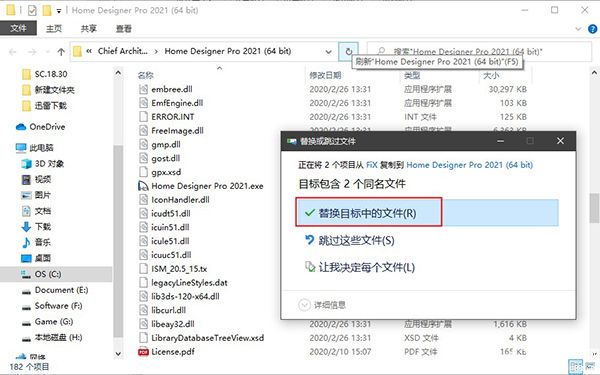Click the SC.18.30 folder icon
Screen dimensions: 600x375
26,74
